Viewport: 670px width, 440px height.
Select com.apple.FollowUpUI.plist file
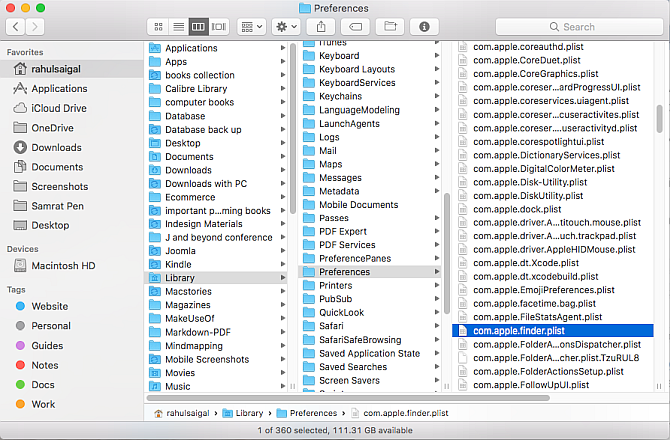(553, 385)
